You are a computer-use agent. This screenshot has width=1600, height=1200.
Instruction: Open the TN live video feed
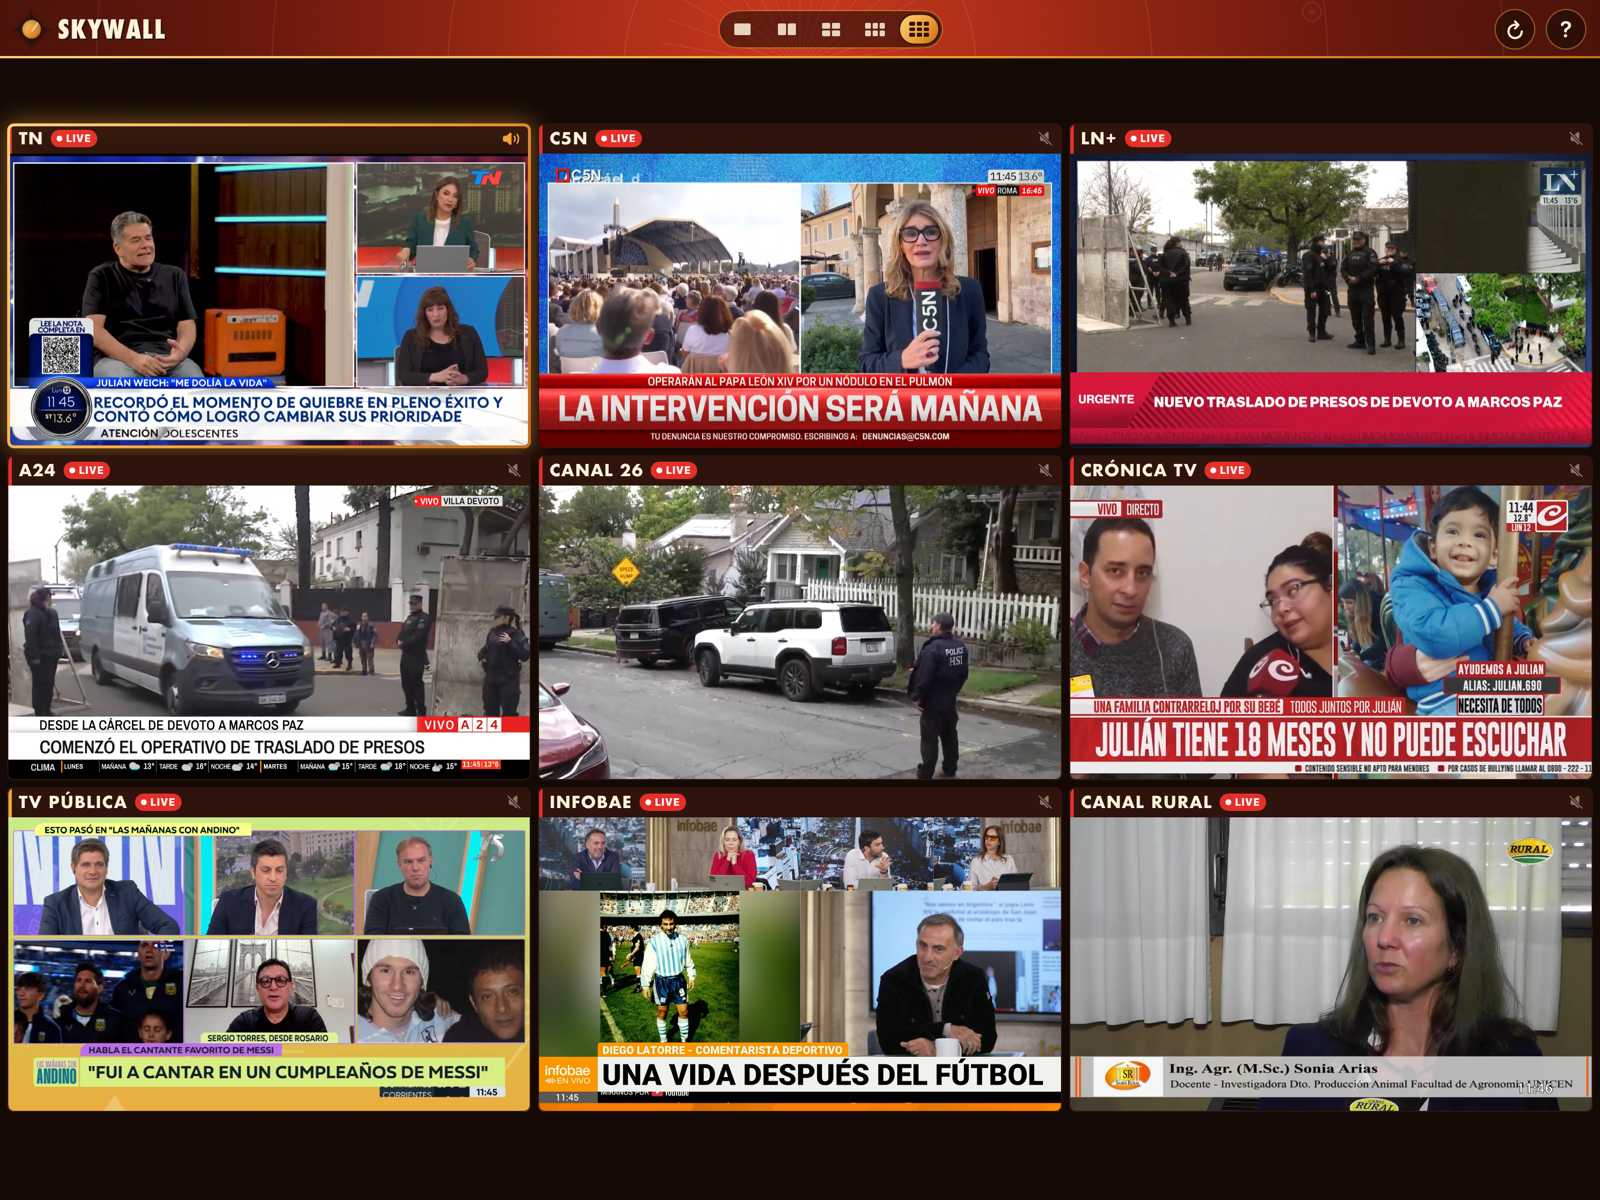pyautogui.click(x=269, y=299)
